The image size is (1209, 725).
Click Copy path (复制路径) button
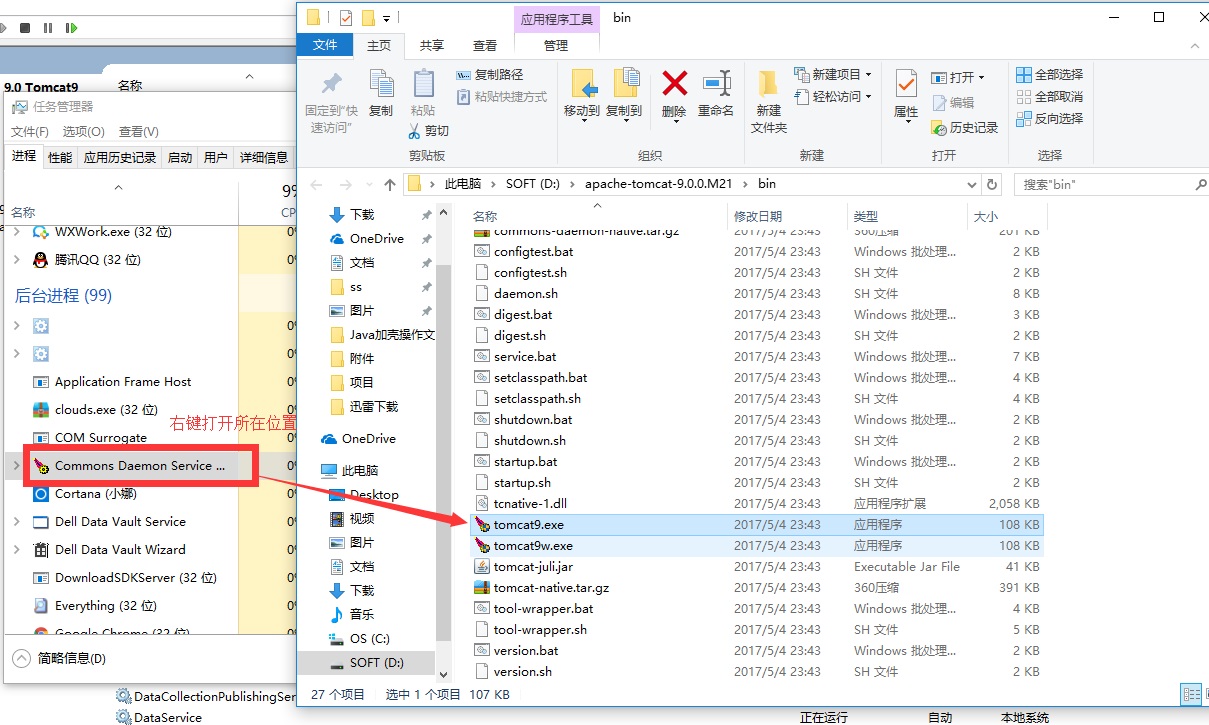489,75
